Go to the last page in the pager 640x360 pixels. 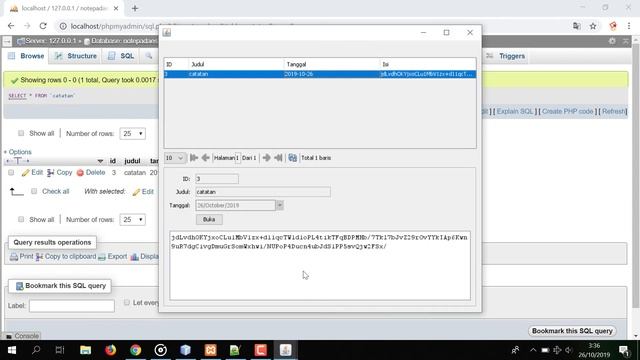[278, 158]
